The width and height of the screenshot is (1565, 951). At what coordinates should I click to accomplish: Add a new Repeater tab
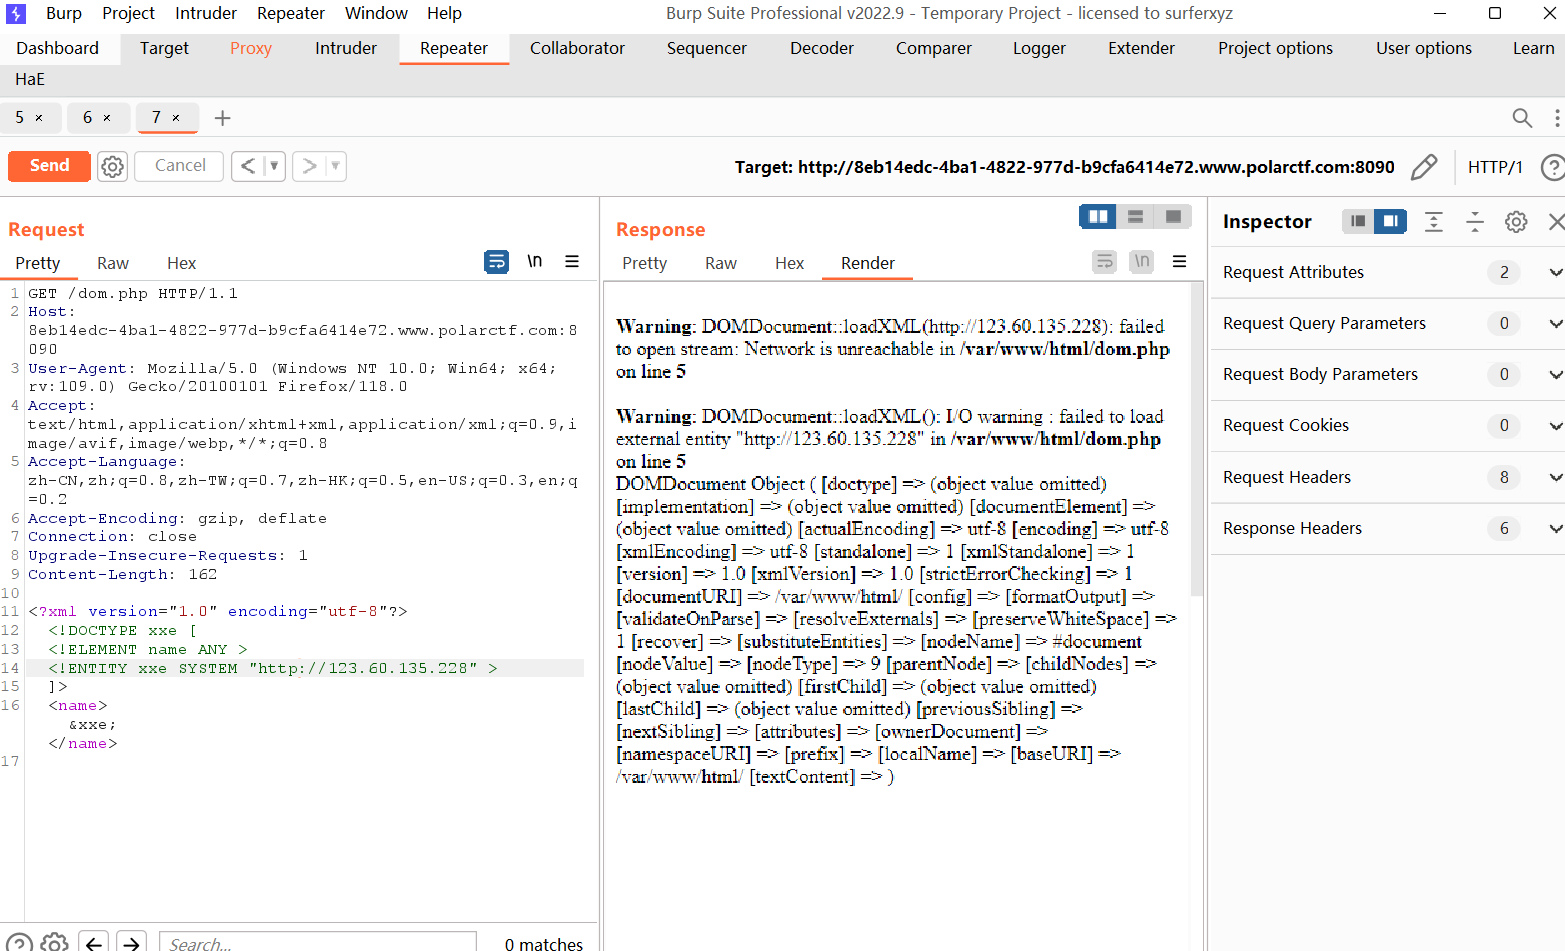click(222, 118)
